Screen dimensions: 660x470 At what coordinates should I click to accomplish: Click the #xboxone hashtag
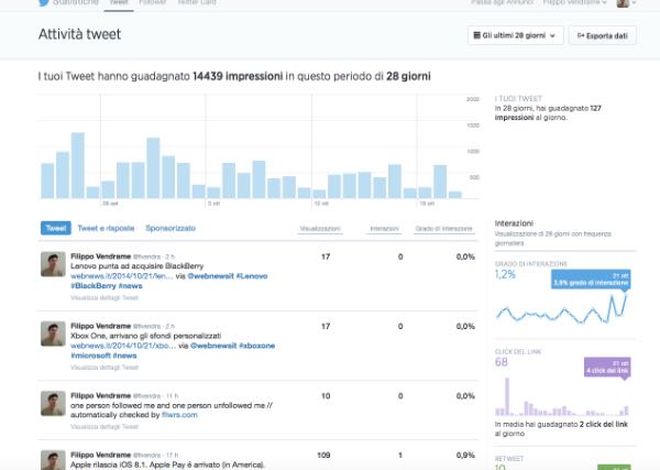257,345
